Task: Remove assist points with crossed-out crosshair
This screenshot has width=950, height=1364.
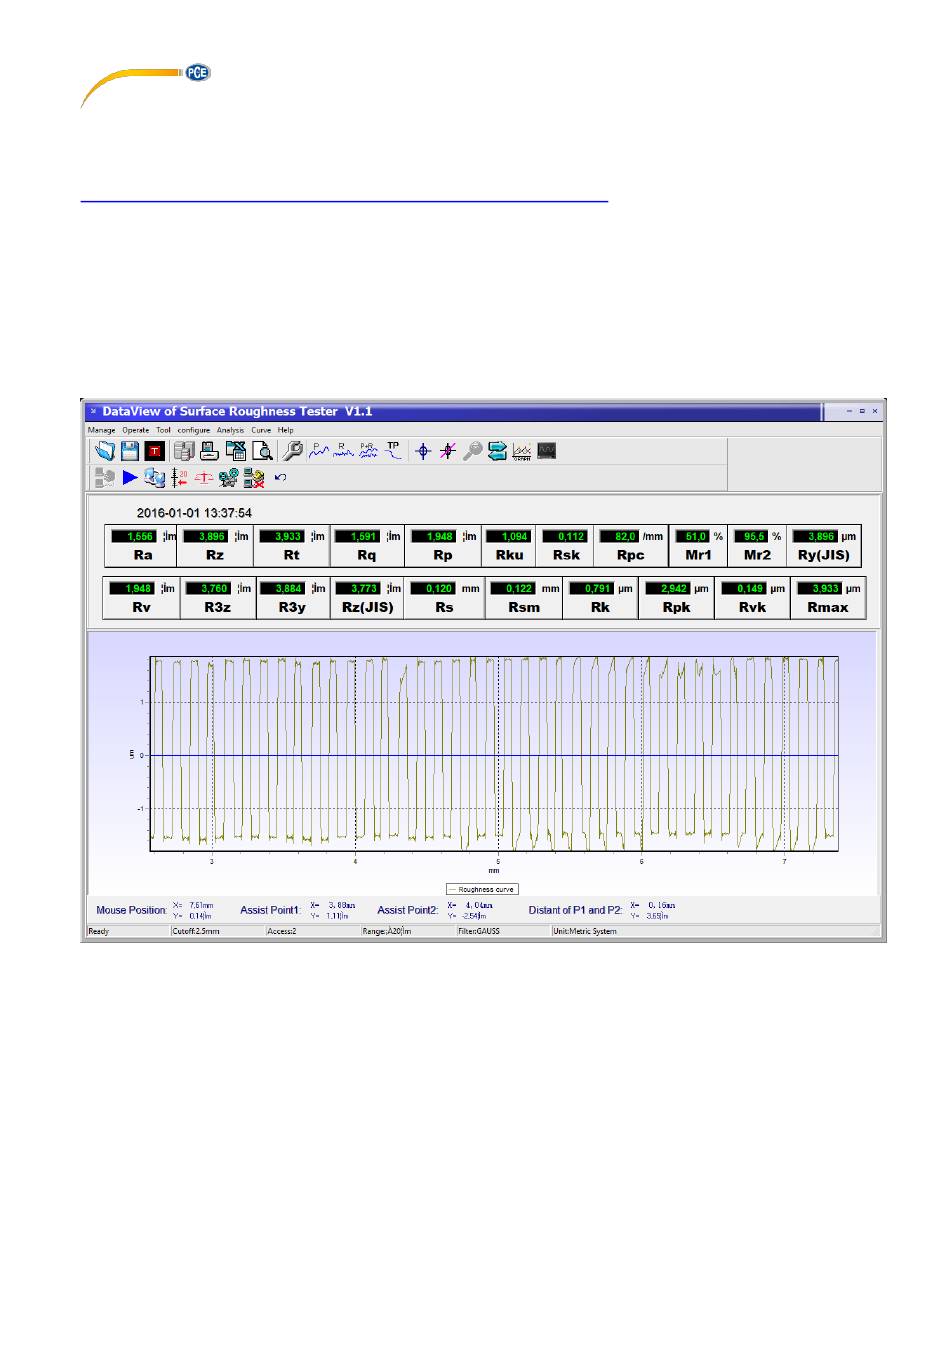Action: [x=448, y=451]
